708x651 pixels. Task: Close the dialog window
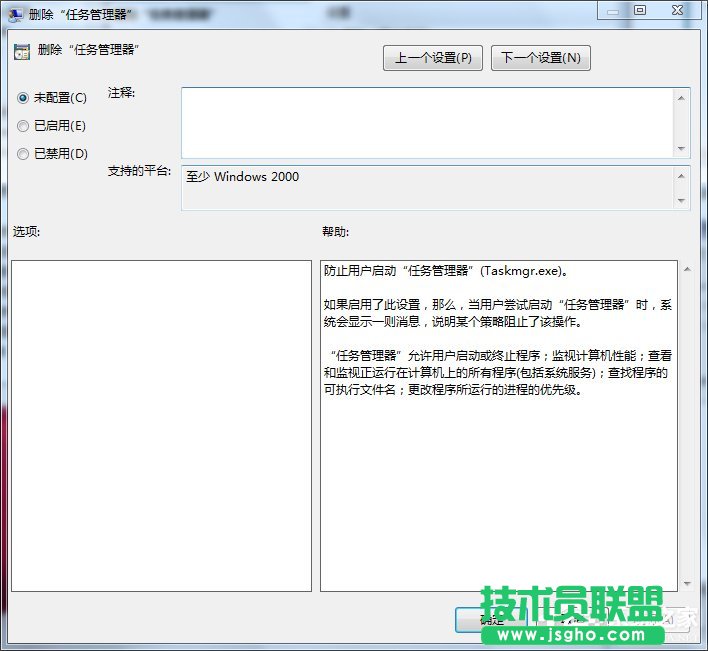tap(677, 10)
